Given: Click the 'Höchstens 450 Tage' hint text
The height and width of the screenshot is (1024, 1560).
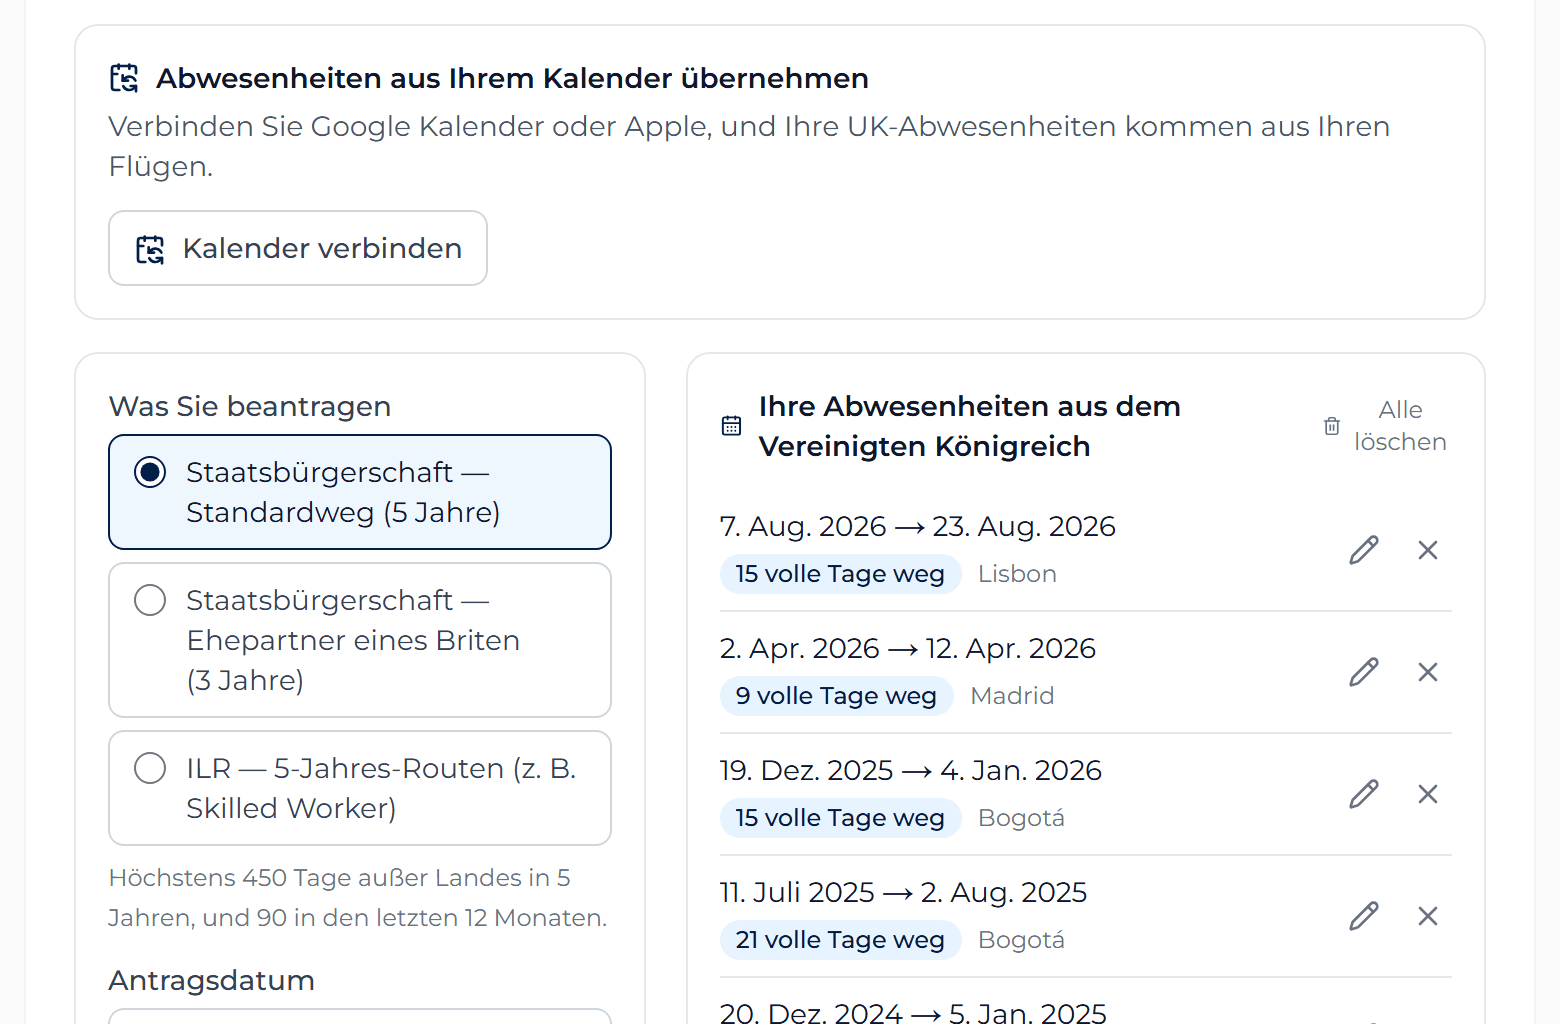Looking at the screenshot, I should (x=358, y=898).
